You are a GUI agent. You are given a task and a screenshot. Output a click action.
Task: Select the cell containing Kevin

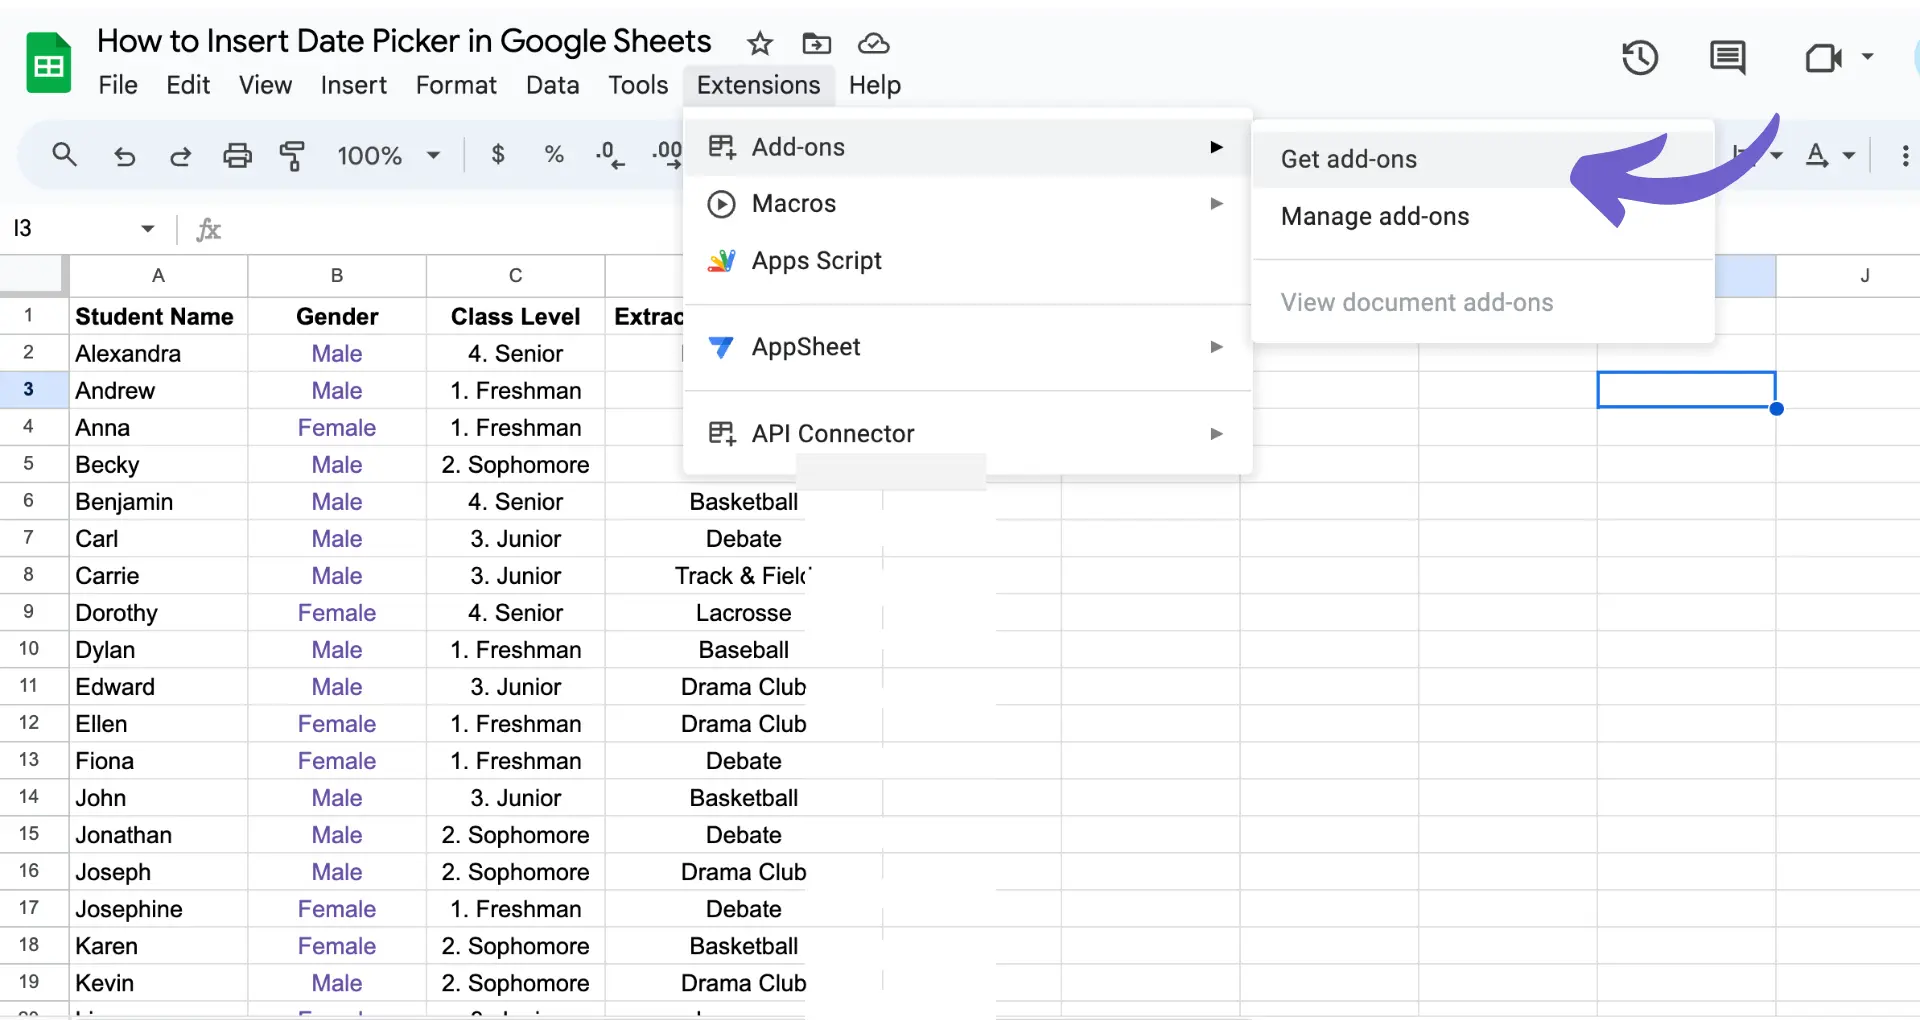[x=158, y=982]
